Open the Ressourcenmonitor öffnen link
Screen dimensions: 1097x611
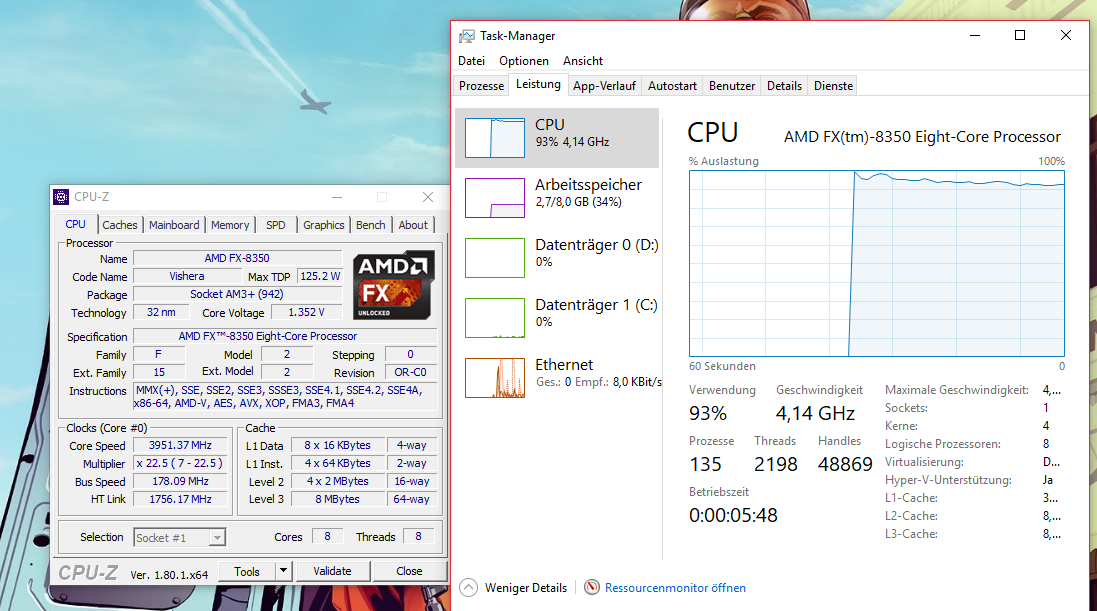(675, 588)
